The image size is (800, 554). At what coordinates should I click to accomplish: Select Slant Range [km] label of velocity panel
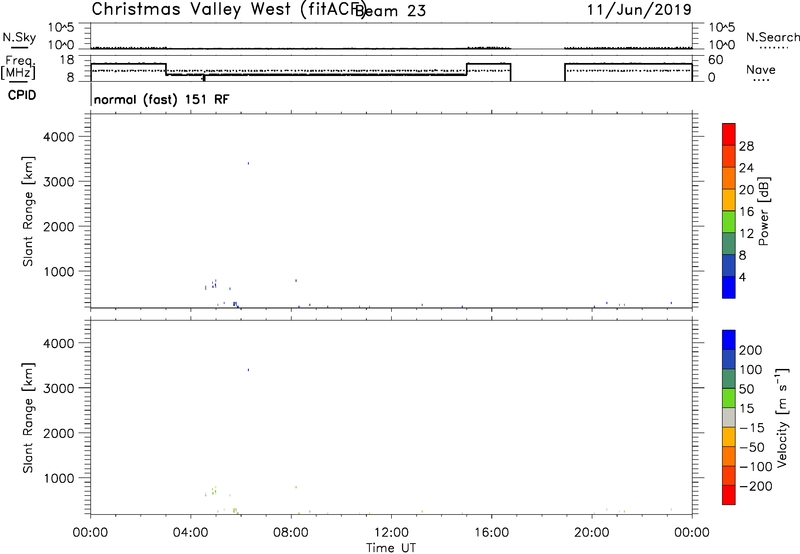(28, 418)
